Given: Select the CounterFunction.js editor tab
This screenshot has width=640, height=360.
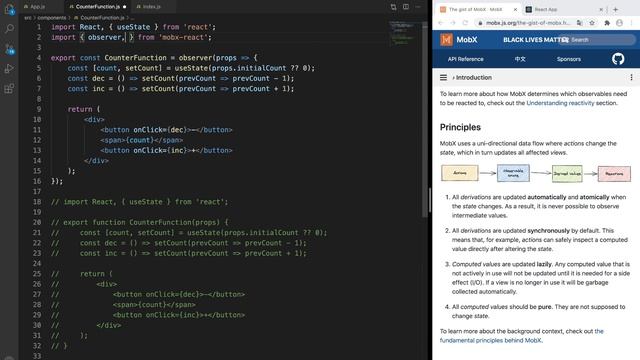Looking at the screenshot, I should pyautogui.click(x=98, y=7).
